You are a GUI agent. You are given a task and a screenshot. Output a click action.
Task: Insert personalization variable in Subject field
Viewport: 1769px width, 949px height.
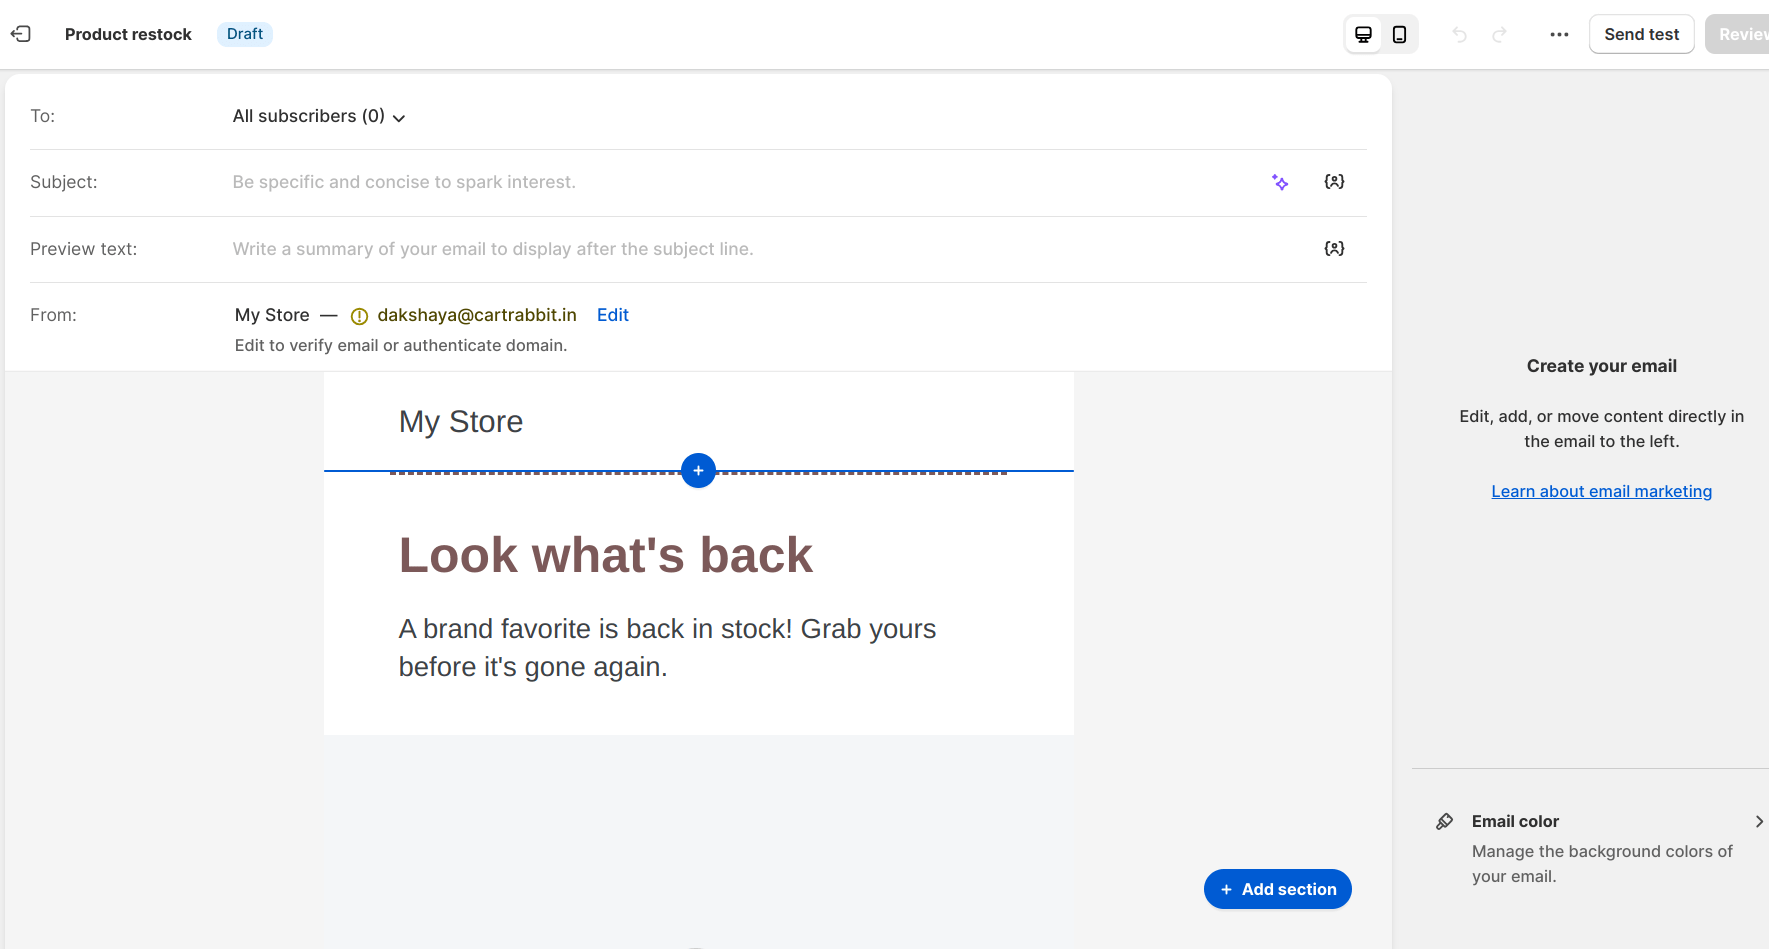click(1334, 182)
